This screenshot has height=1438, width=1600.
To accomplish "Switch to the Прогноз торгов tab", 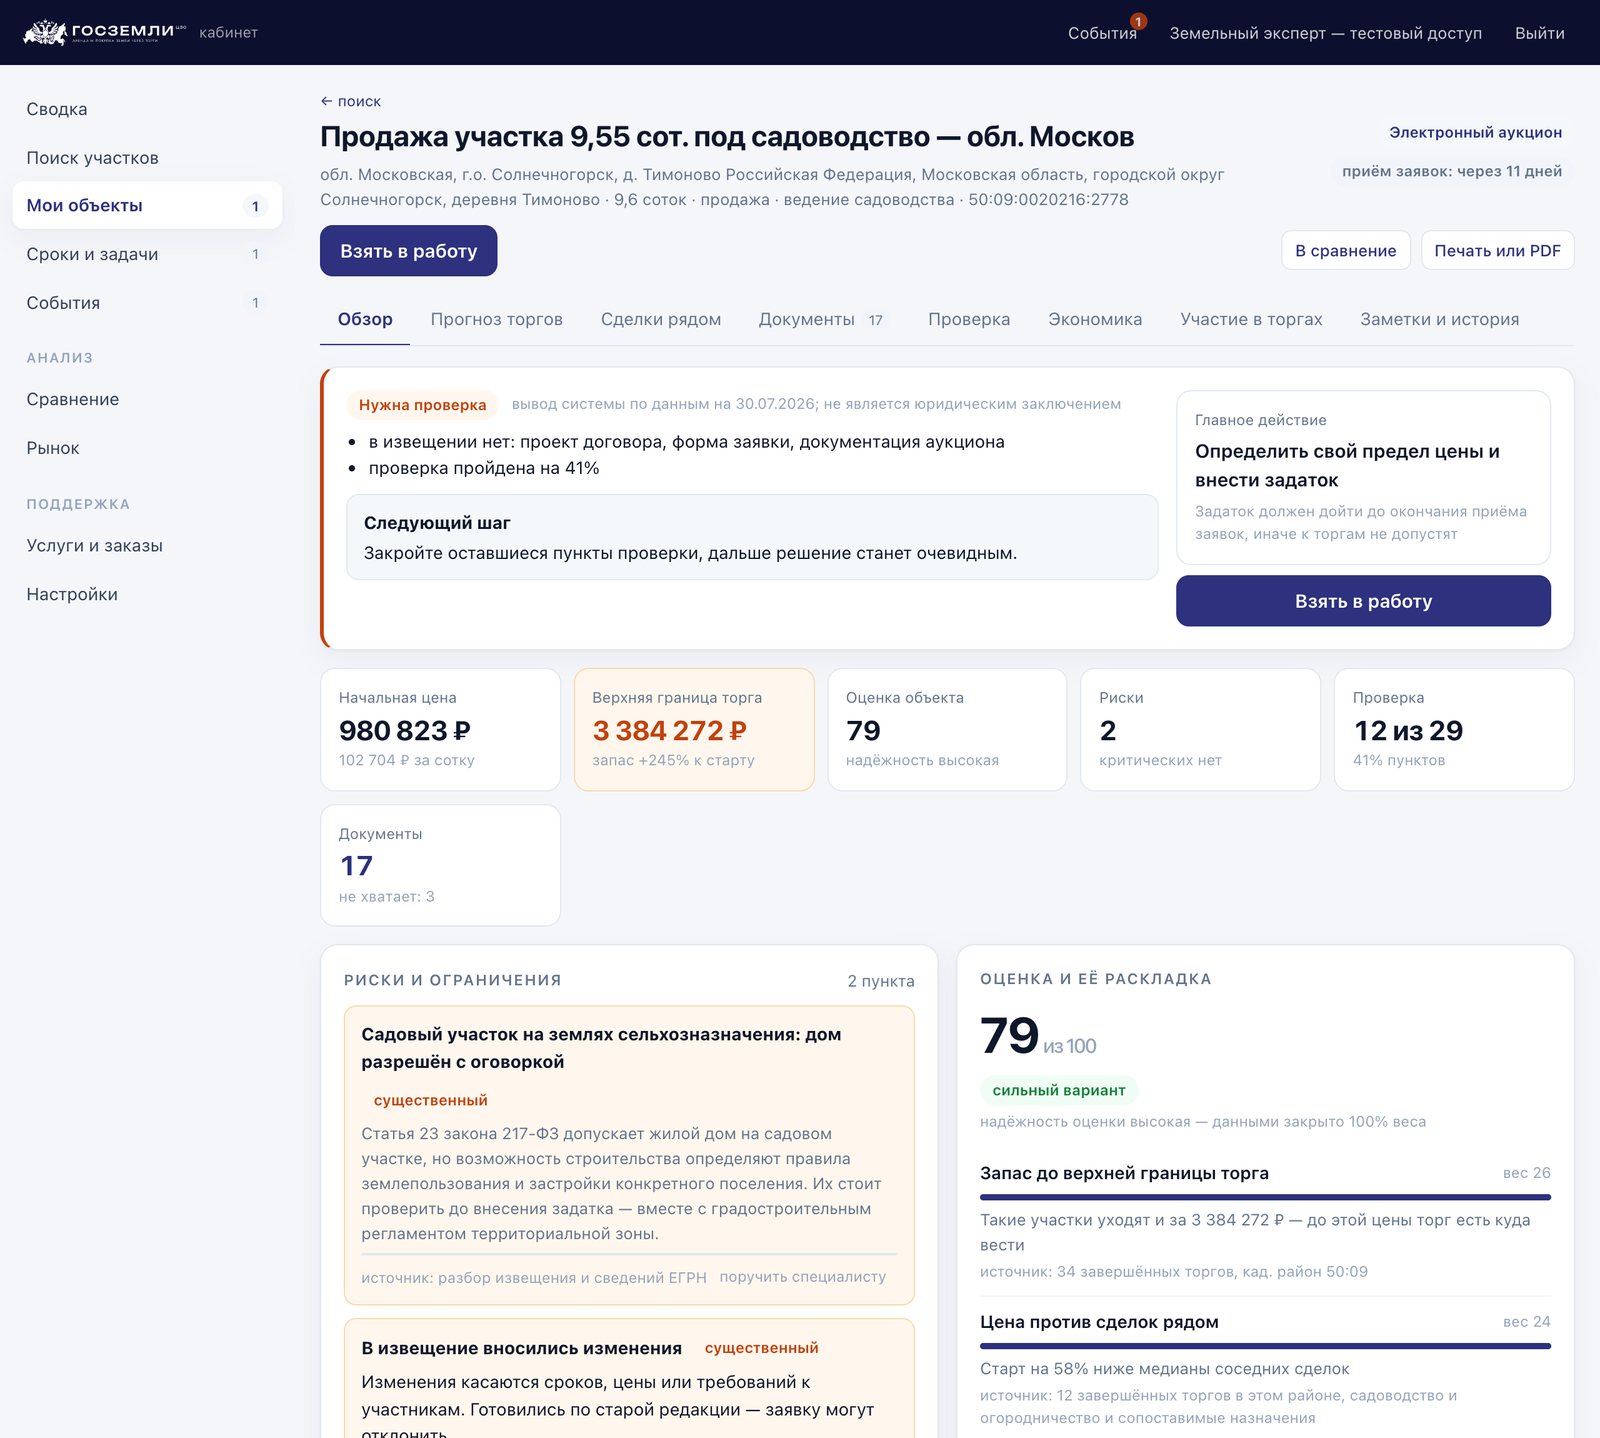I will pos(496,319).
